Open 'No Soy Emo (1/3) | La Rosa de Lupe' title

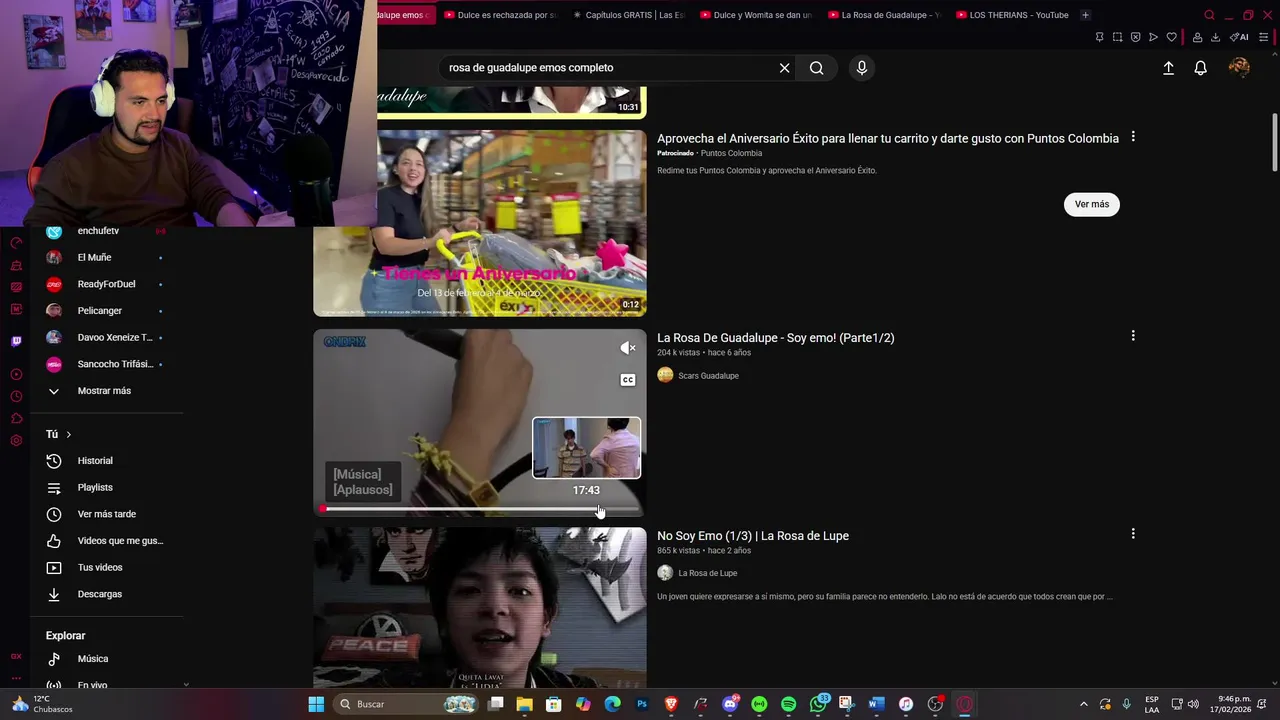(x=753, y=536)
